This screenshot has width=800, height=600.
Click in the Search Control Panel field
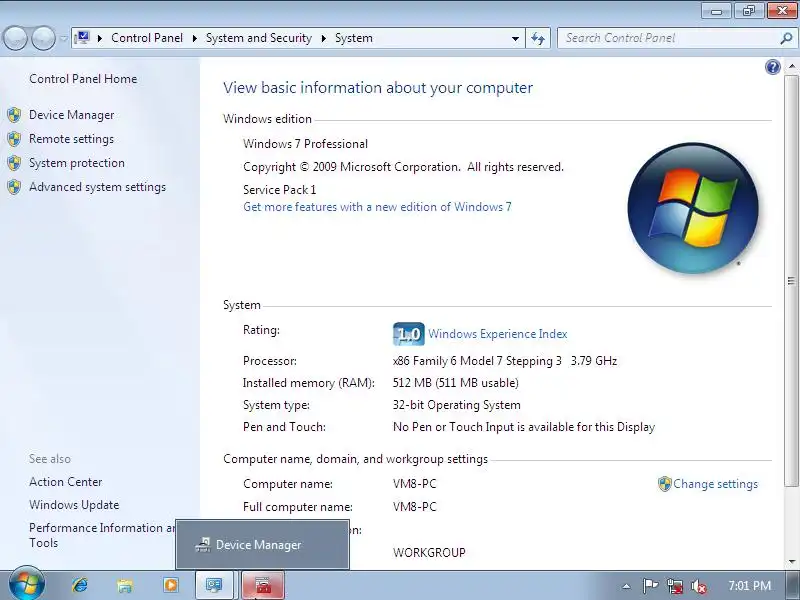point(668,38)
